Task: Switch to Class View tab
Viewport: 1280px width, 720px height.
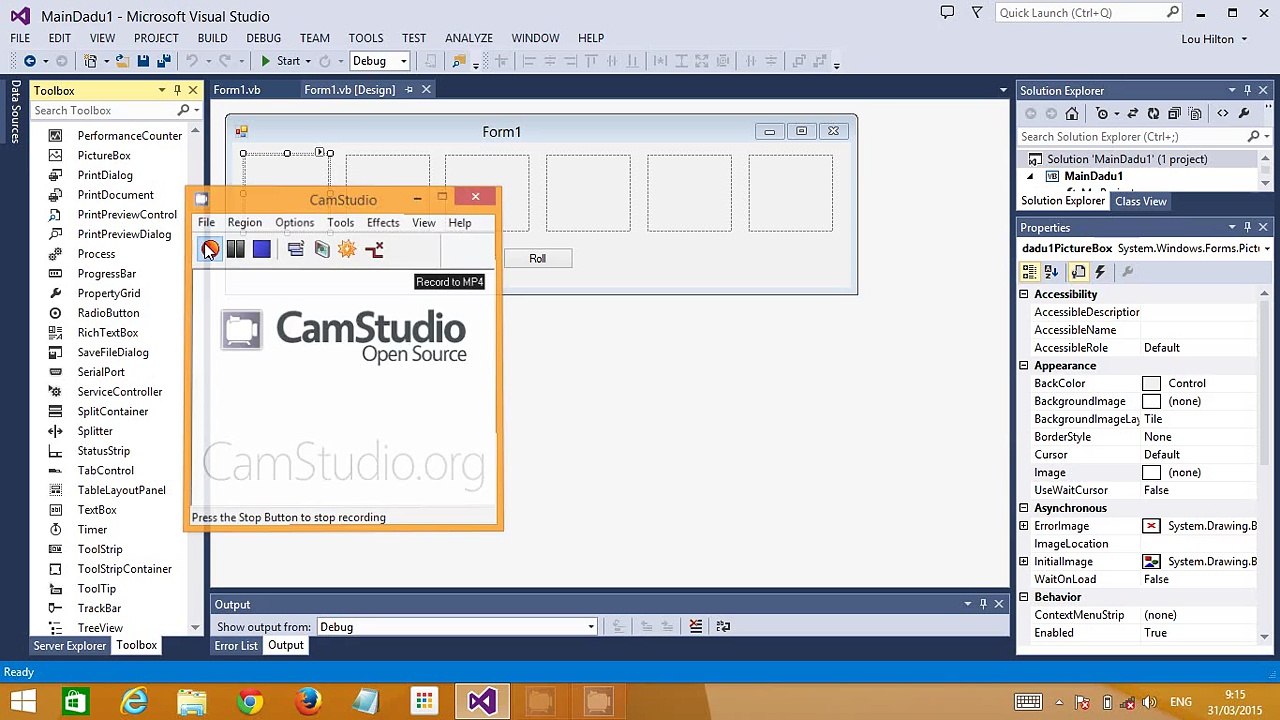Action: [1140, 201]
